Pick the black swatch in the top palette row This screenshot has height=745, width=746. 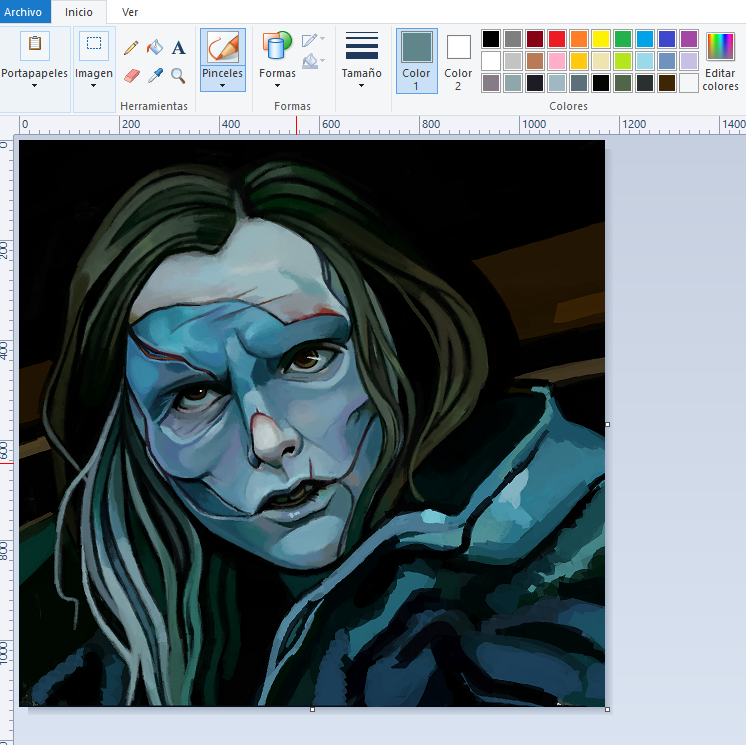[491, 39]
